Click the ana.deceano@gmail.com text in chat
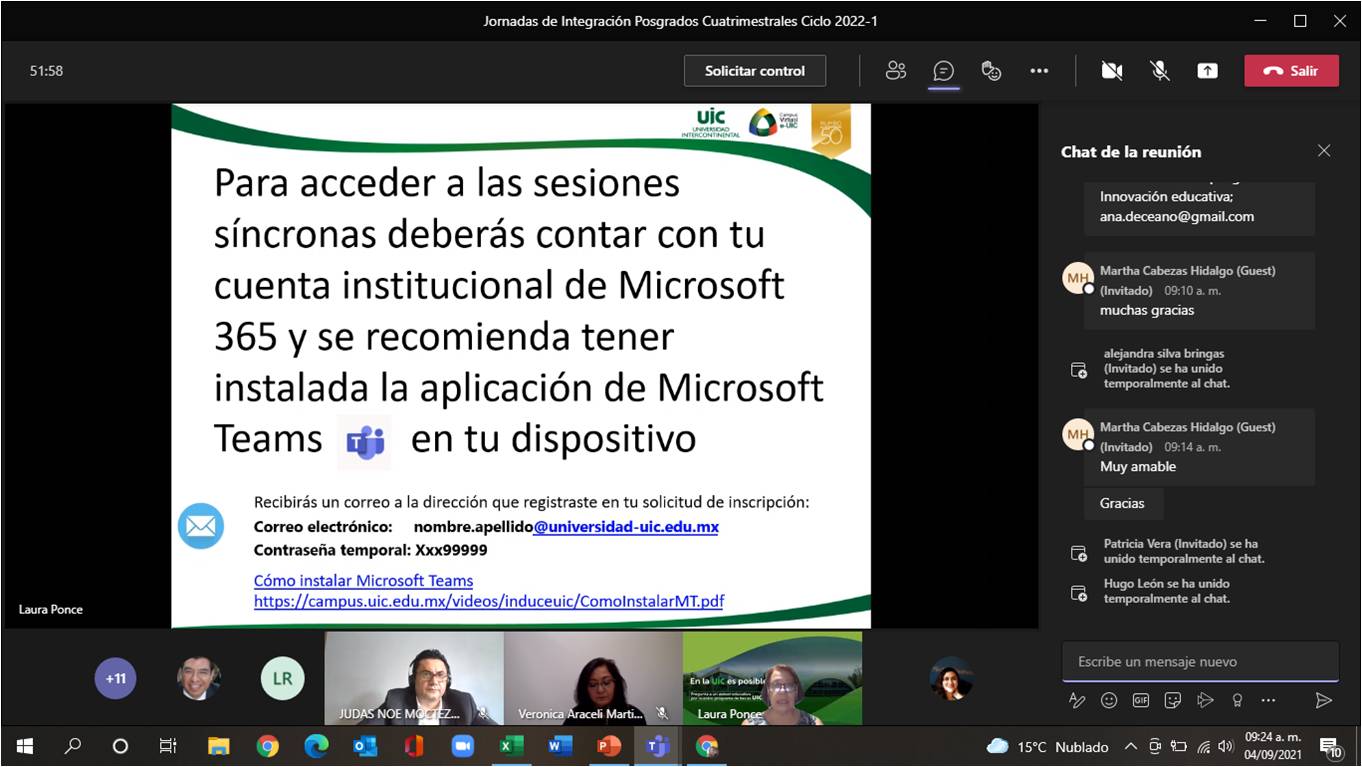The width and height of the screenshot is (1362, 767). (1177, 216)
